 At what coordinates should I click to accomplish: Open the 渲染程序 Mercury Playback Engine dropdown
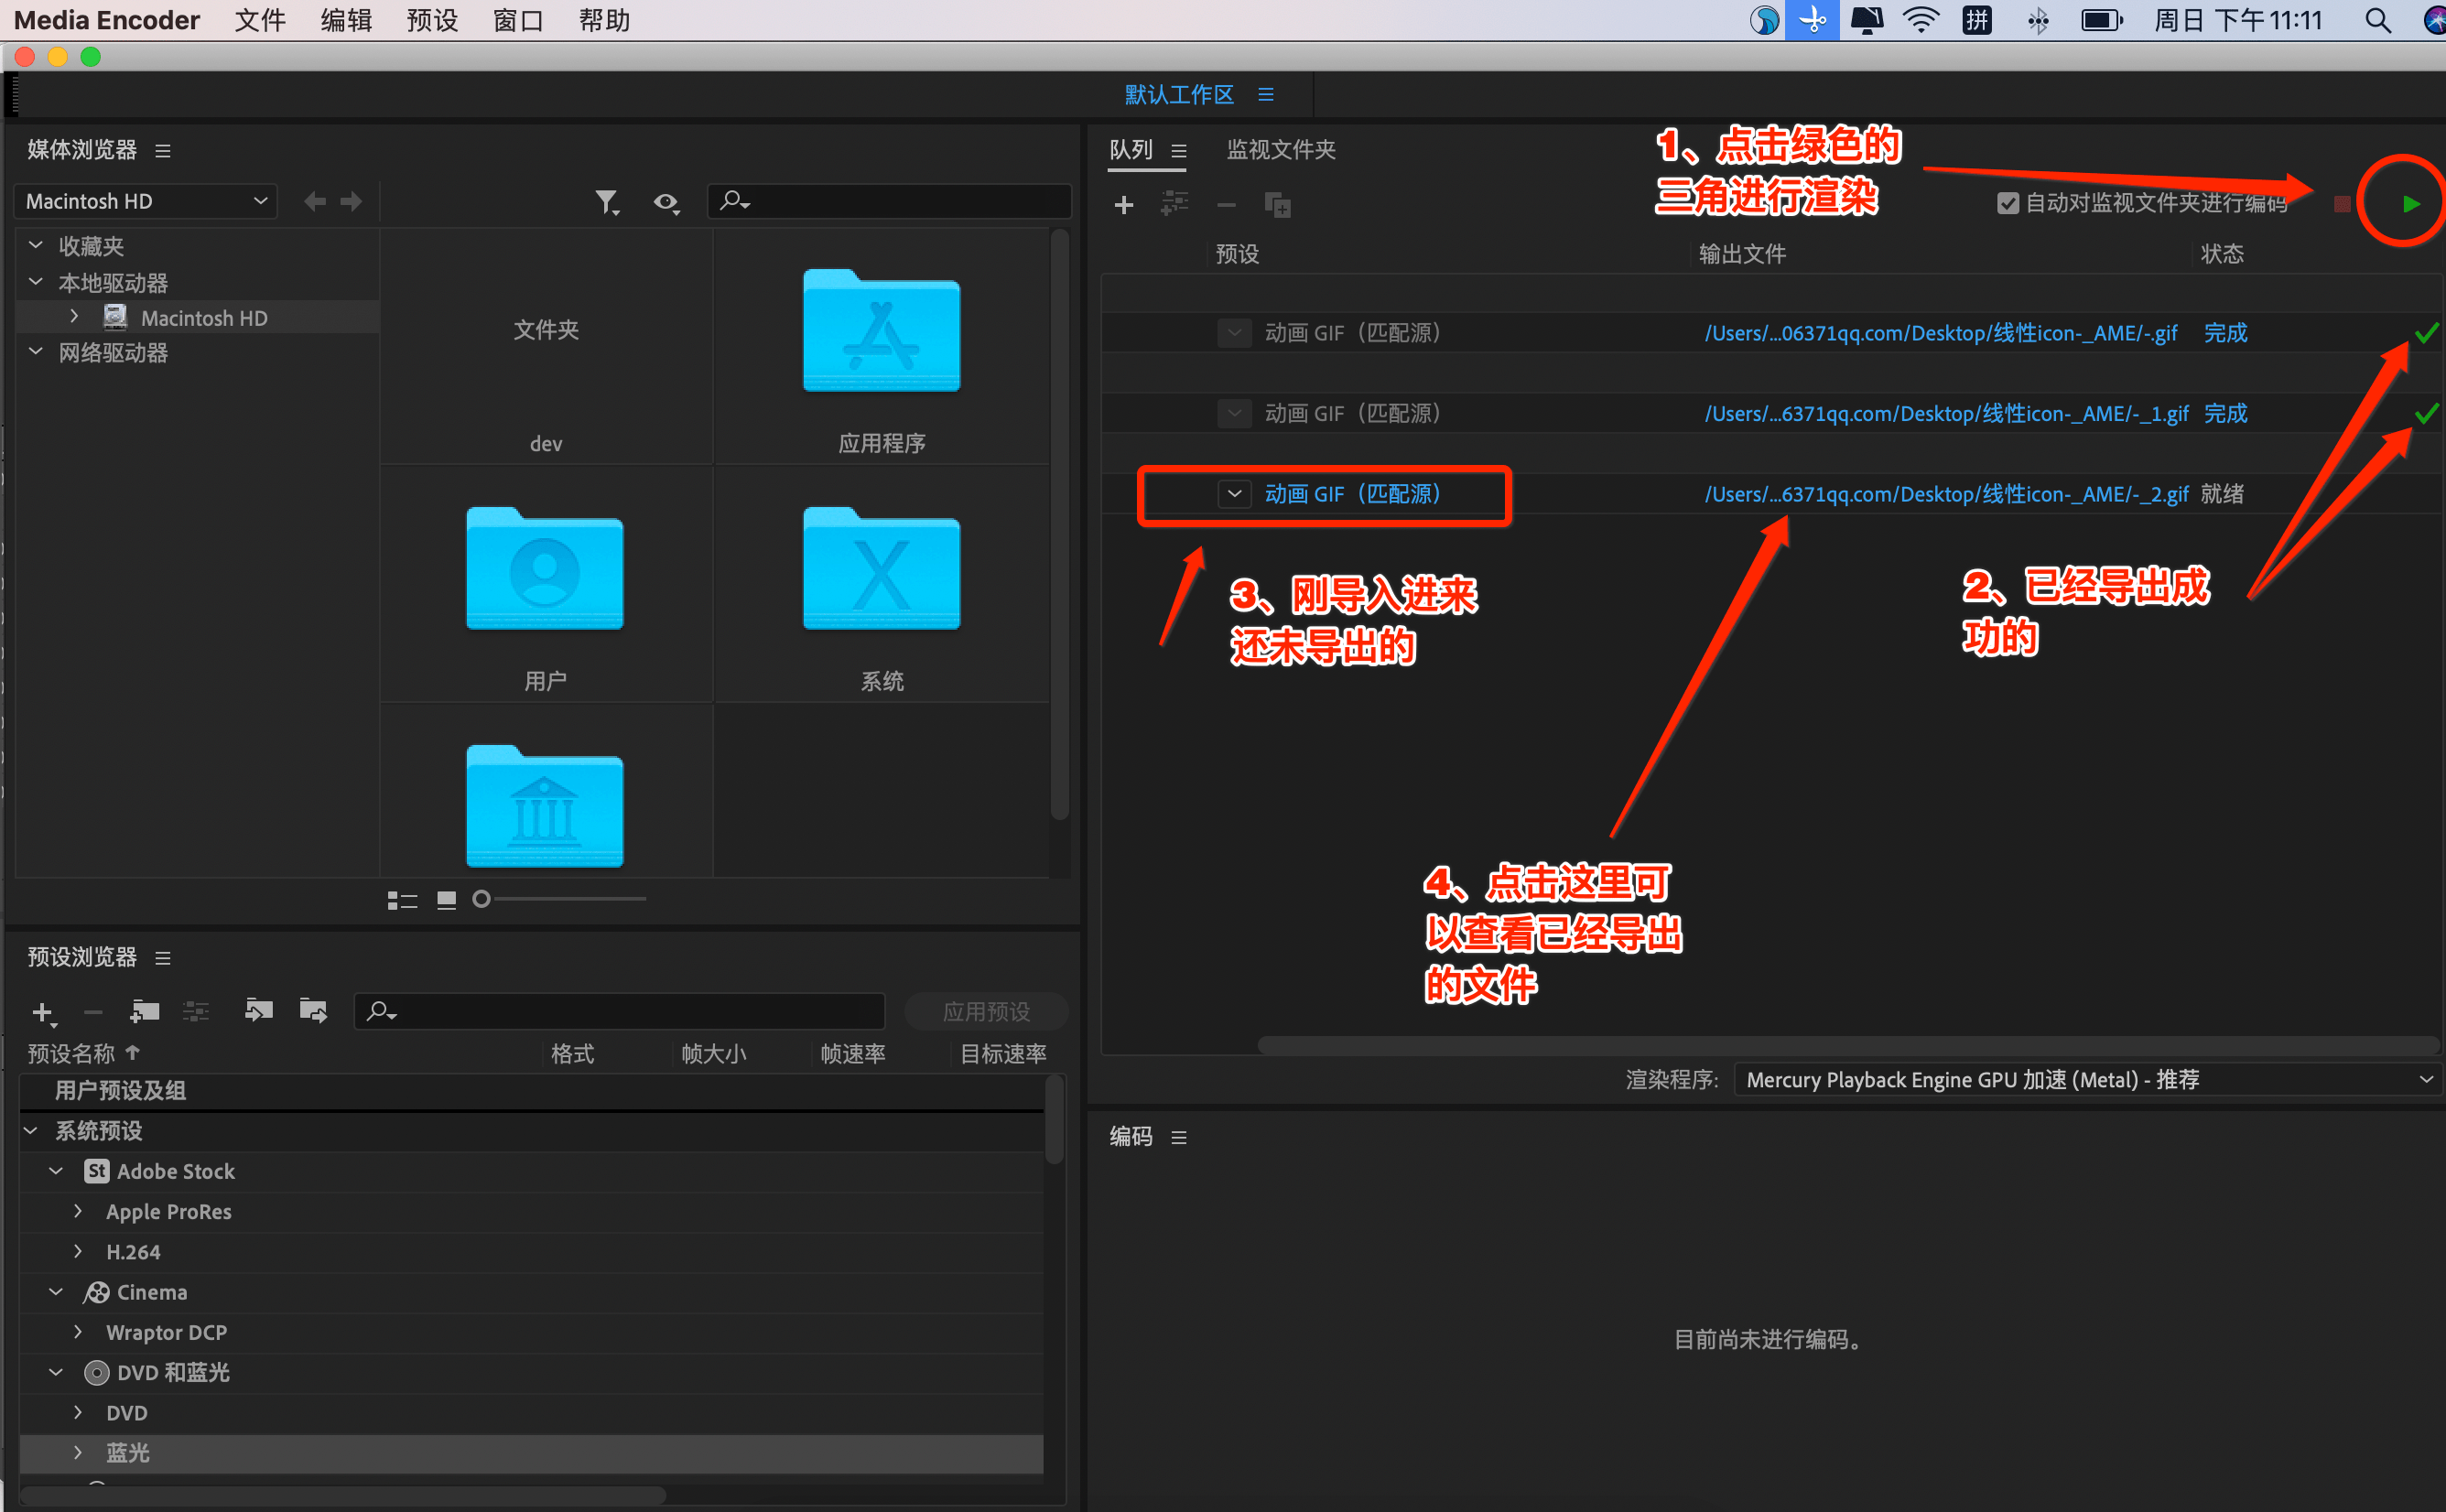point(2086,1080)
